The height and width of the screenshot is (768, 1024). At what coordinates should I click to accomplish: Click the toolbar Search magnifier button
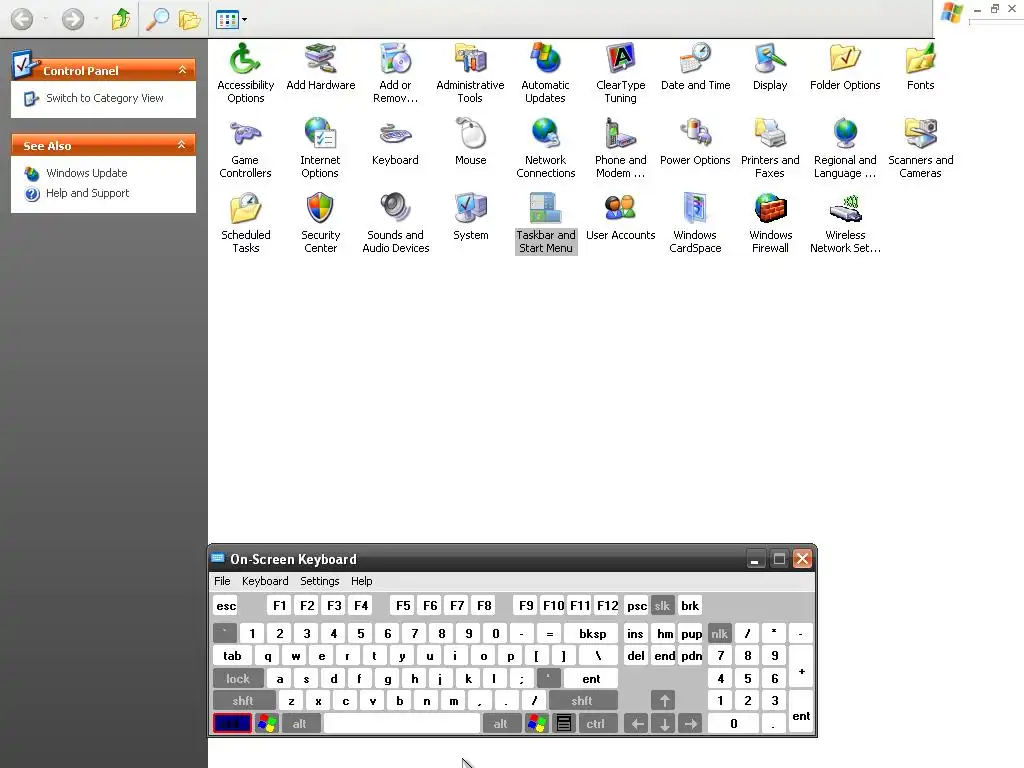(x=157, y=20)
